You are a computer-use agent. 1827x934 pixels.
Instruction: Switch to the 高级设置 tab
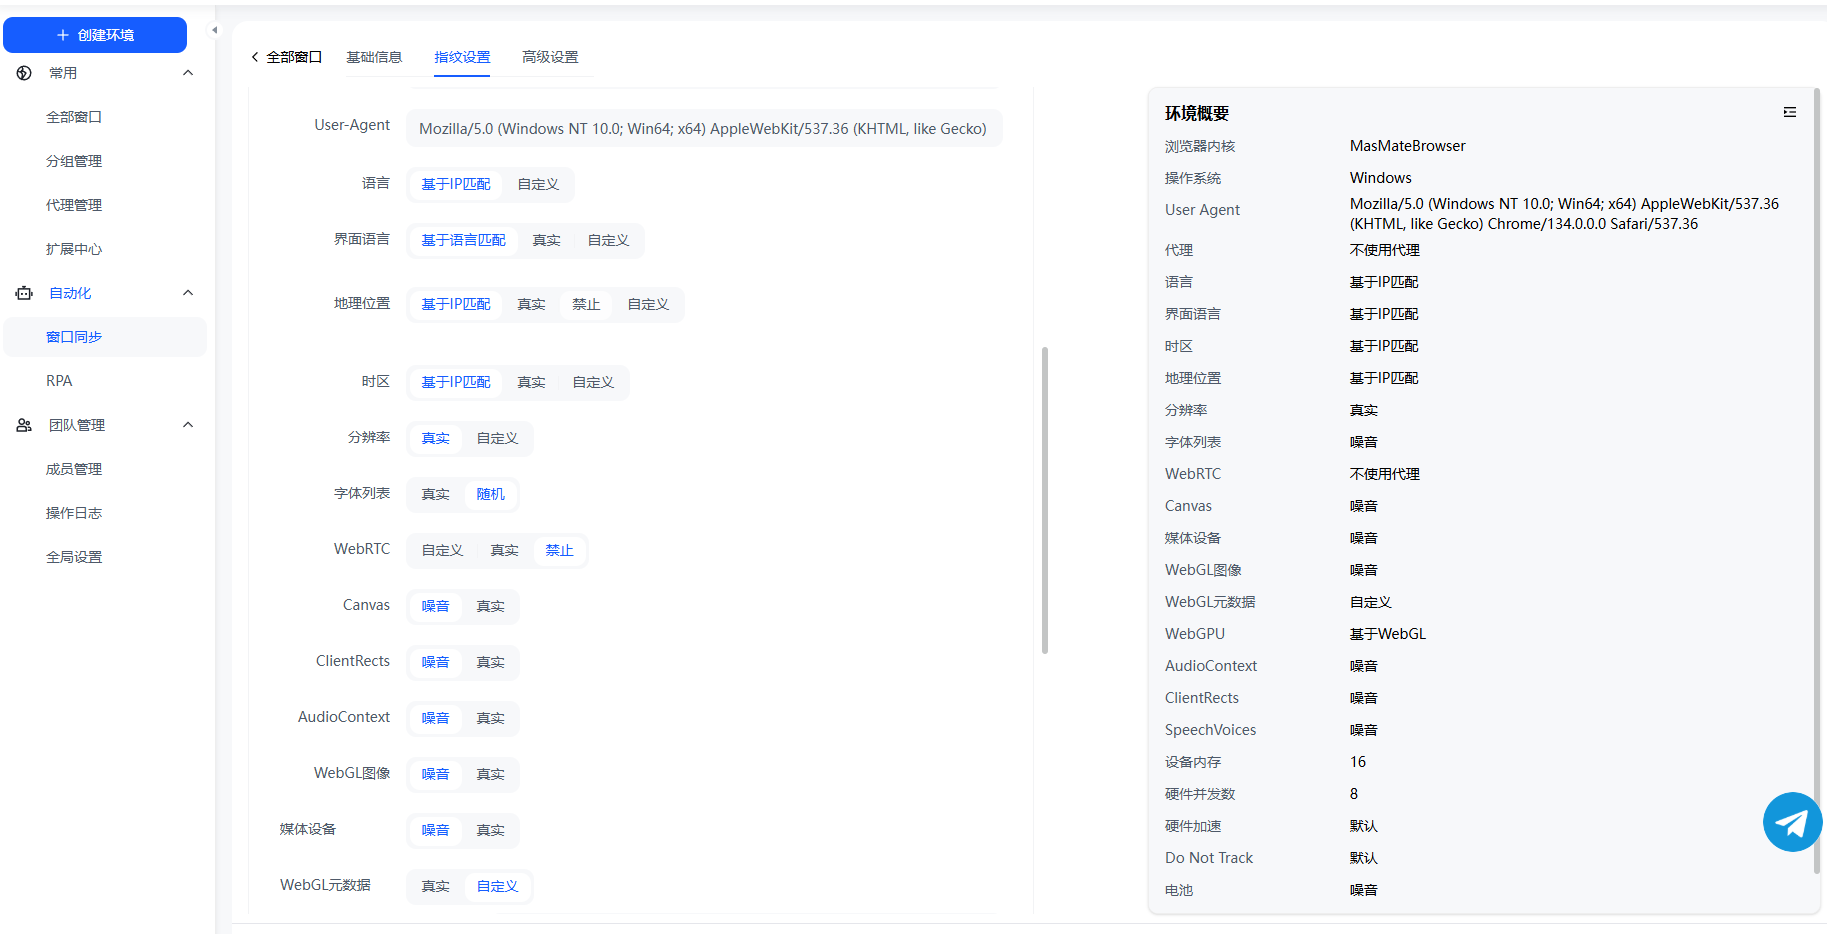(x=550, y=57)
